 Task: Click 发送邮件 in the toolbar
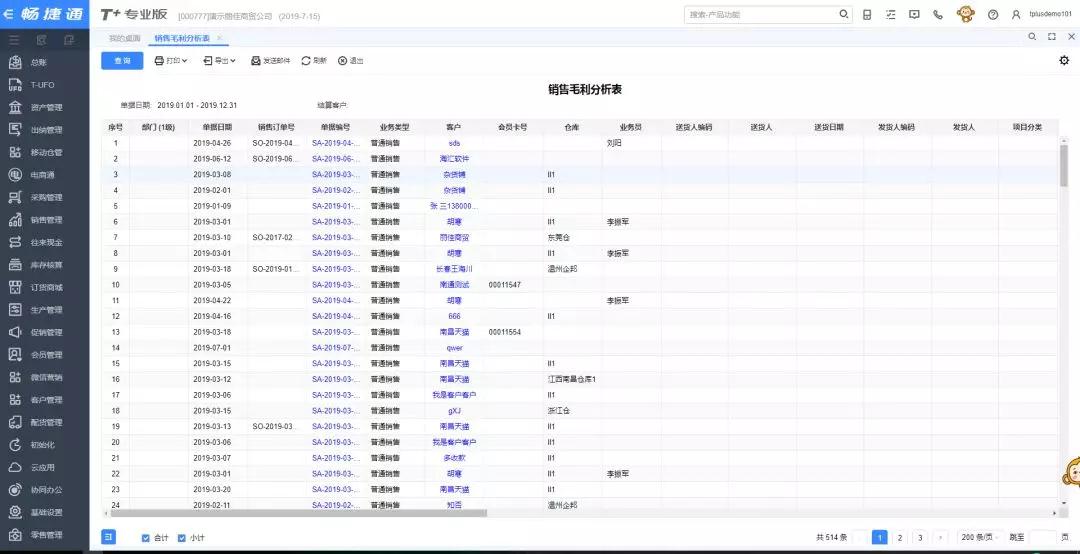click(x=271, y=61)
